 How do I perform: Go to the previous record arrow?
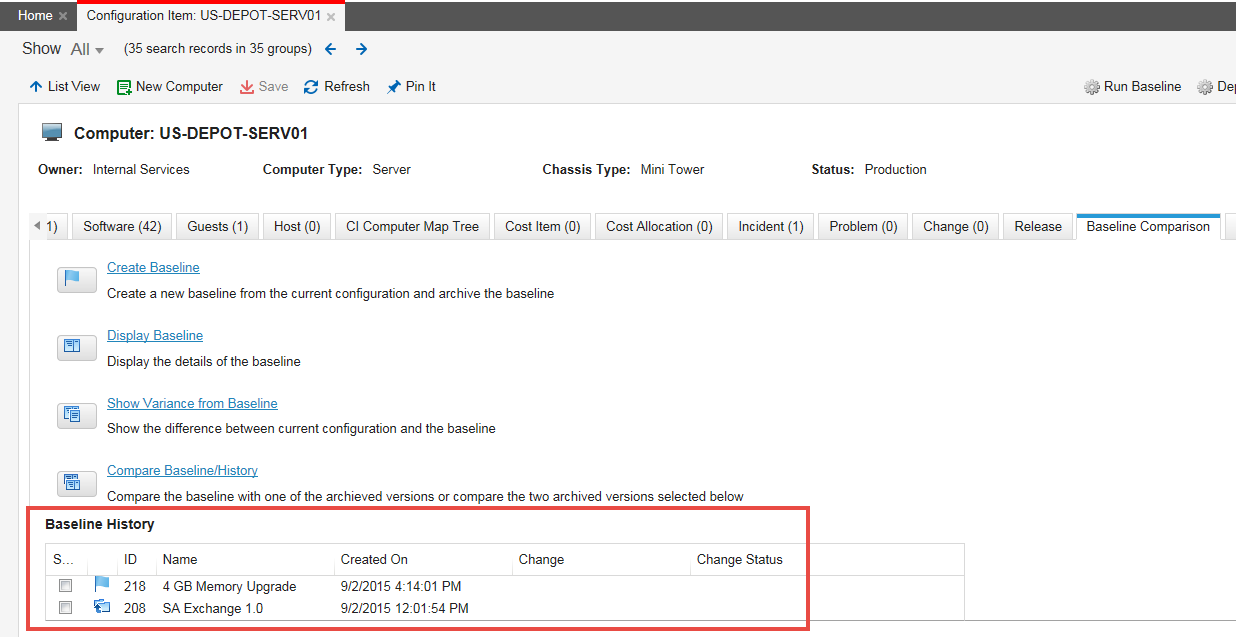[331, 49]
